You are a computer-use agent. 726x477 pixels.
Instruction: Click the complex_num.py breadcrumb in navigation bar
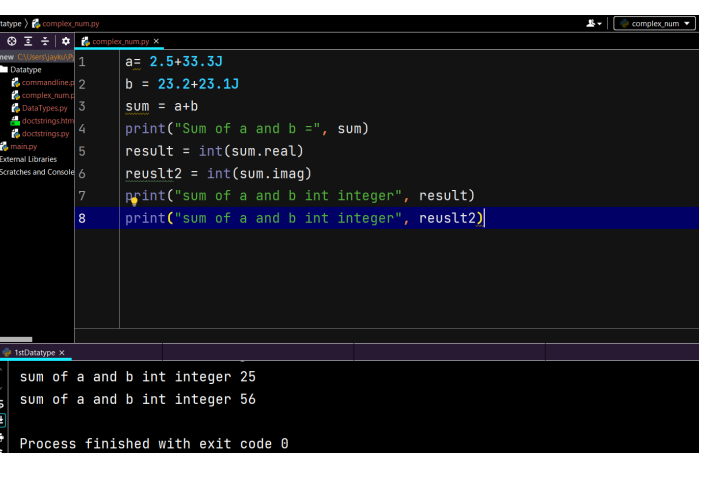(66, 24)
